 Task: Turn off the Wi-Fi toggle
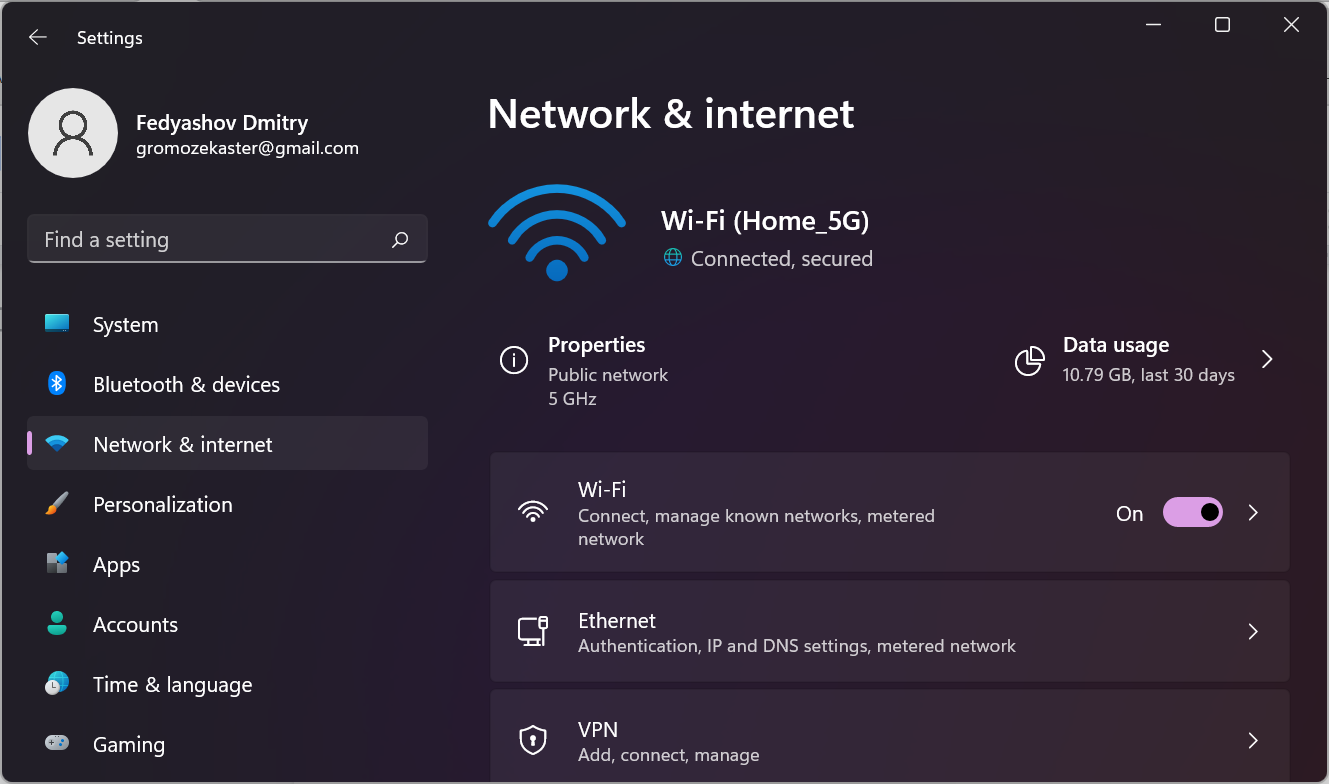coord(1192,513)
